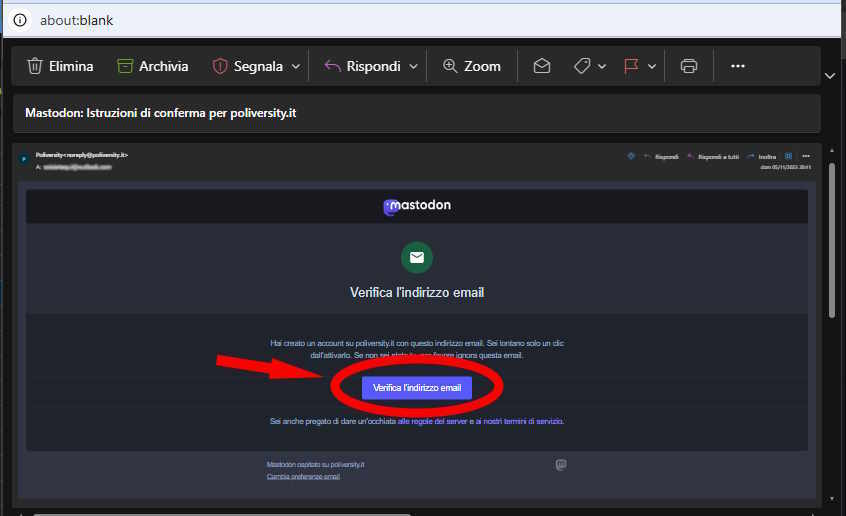
Task: Click the blue diamond icon in message header
Action: [x=631, y=156]
